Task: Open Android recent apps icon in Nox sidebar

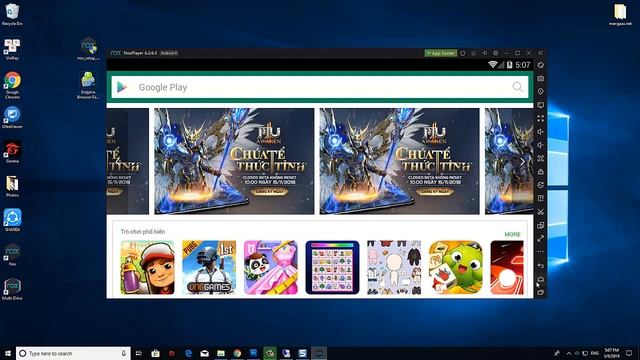Action: click(540, 293)
